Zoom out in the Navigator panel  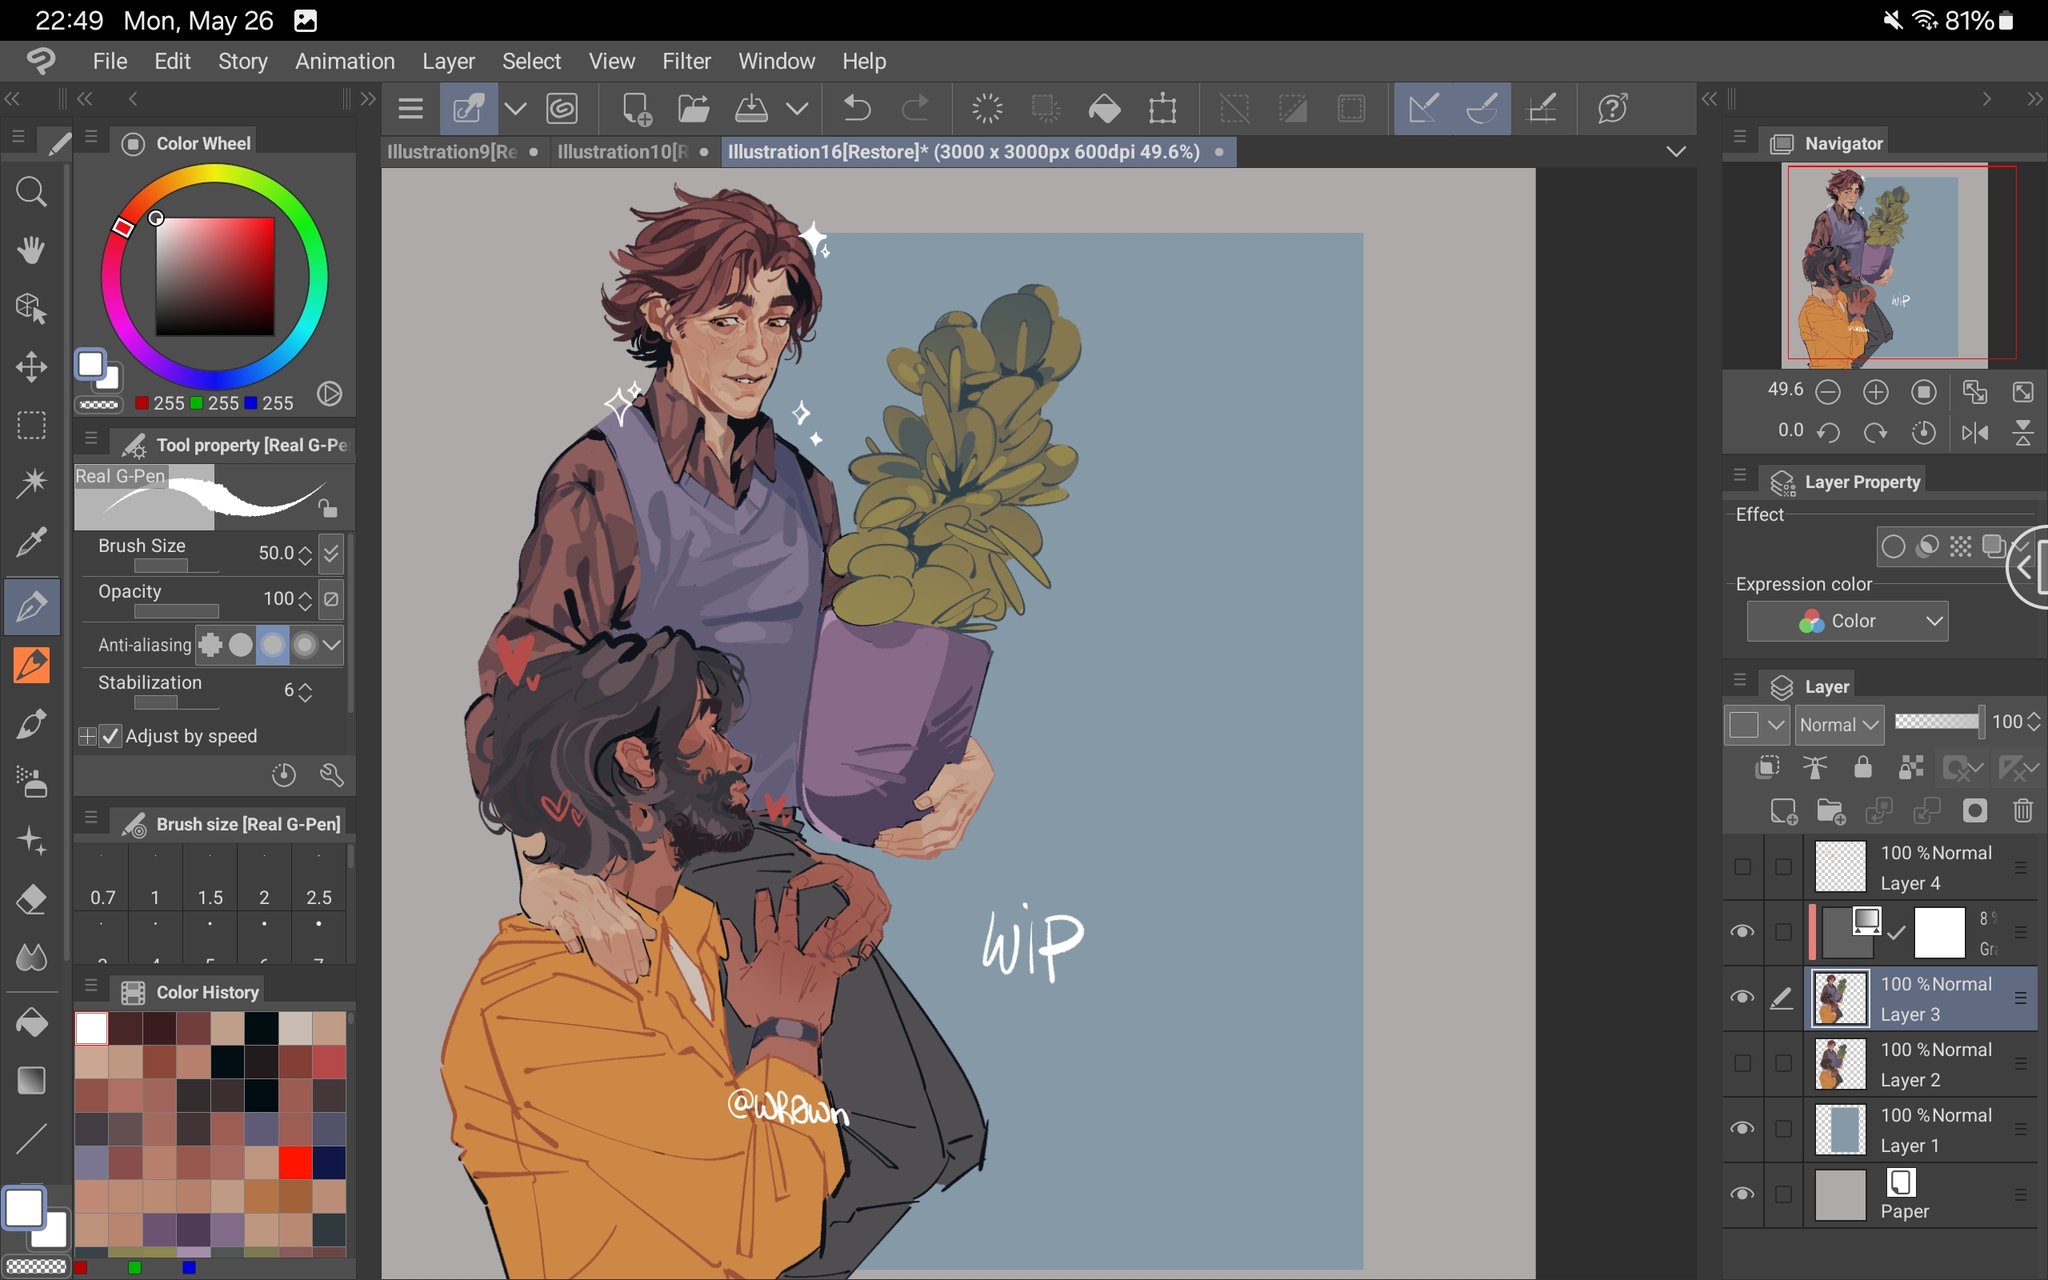click(x=1828, y=392)
